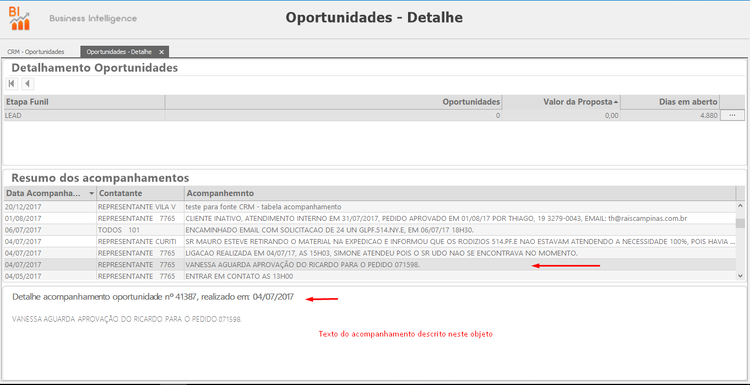Select the LEAD funnel stage cell

pos(84,115)
